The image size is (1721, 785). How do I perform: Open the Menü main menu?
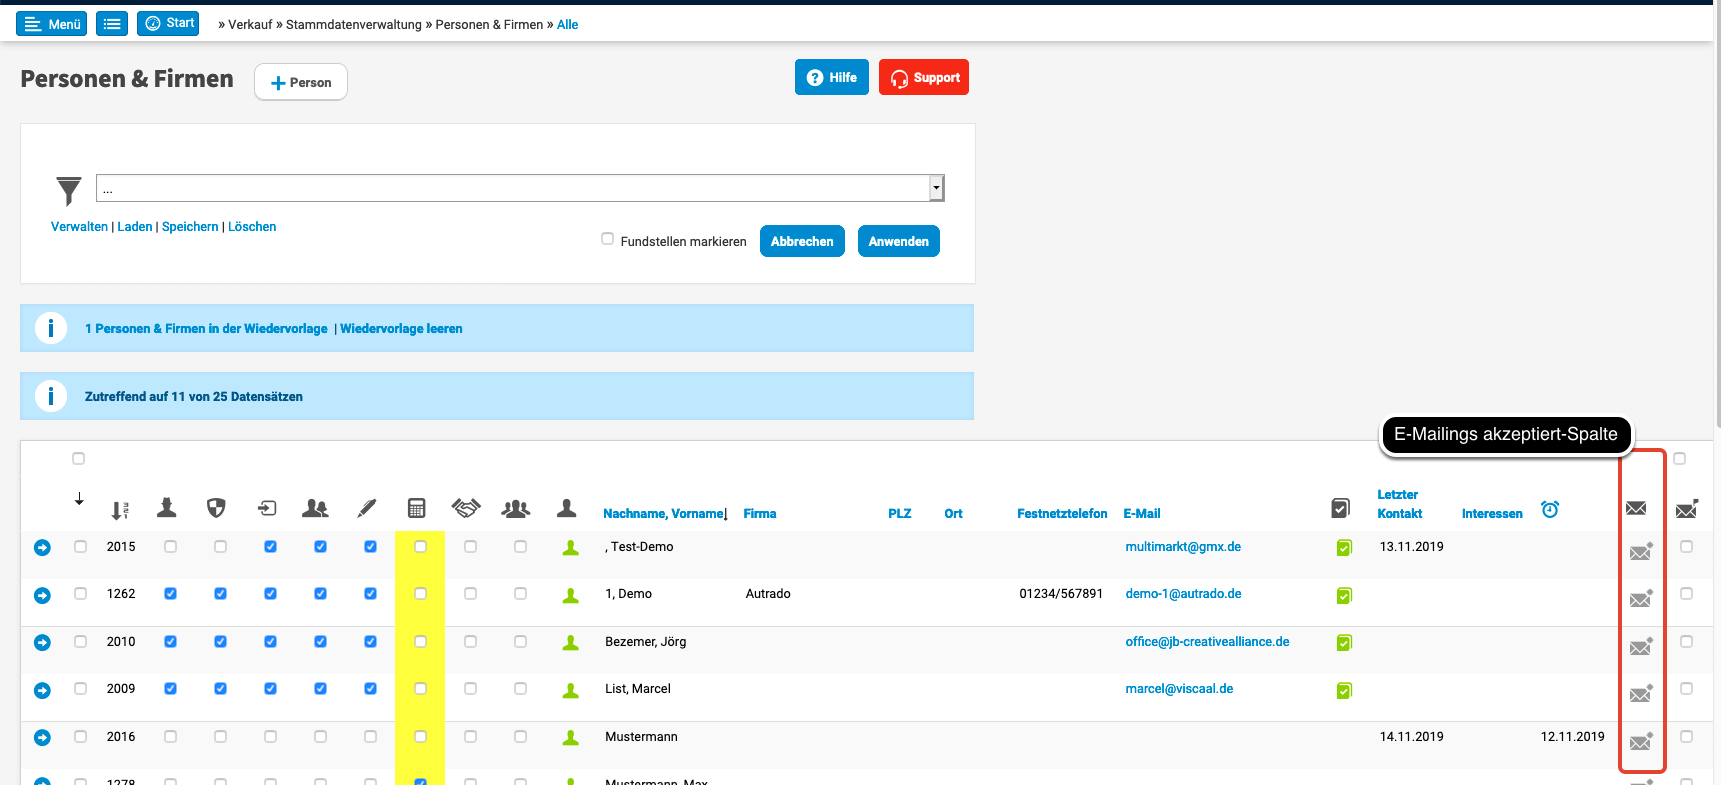(52, 24)
